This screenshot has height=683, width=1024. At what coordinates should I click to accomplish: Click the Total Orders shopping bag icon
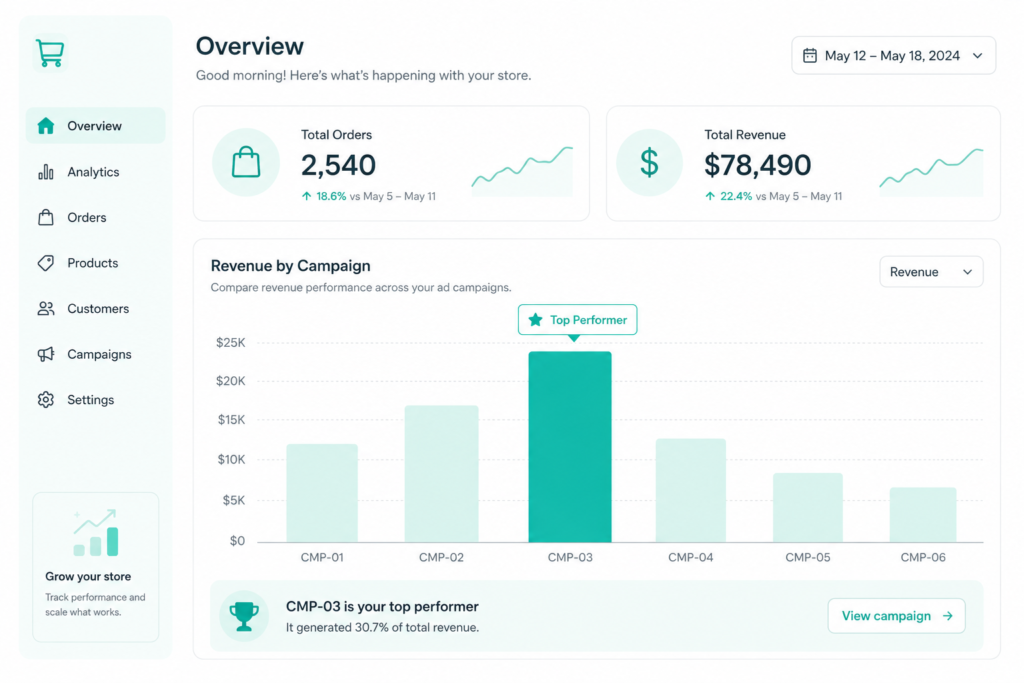(x=246, y=162)
